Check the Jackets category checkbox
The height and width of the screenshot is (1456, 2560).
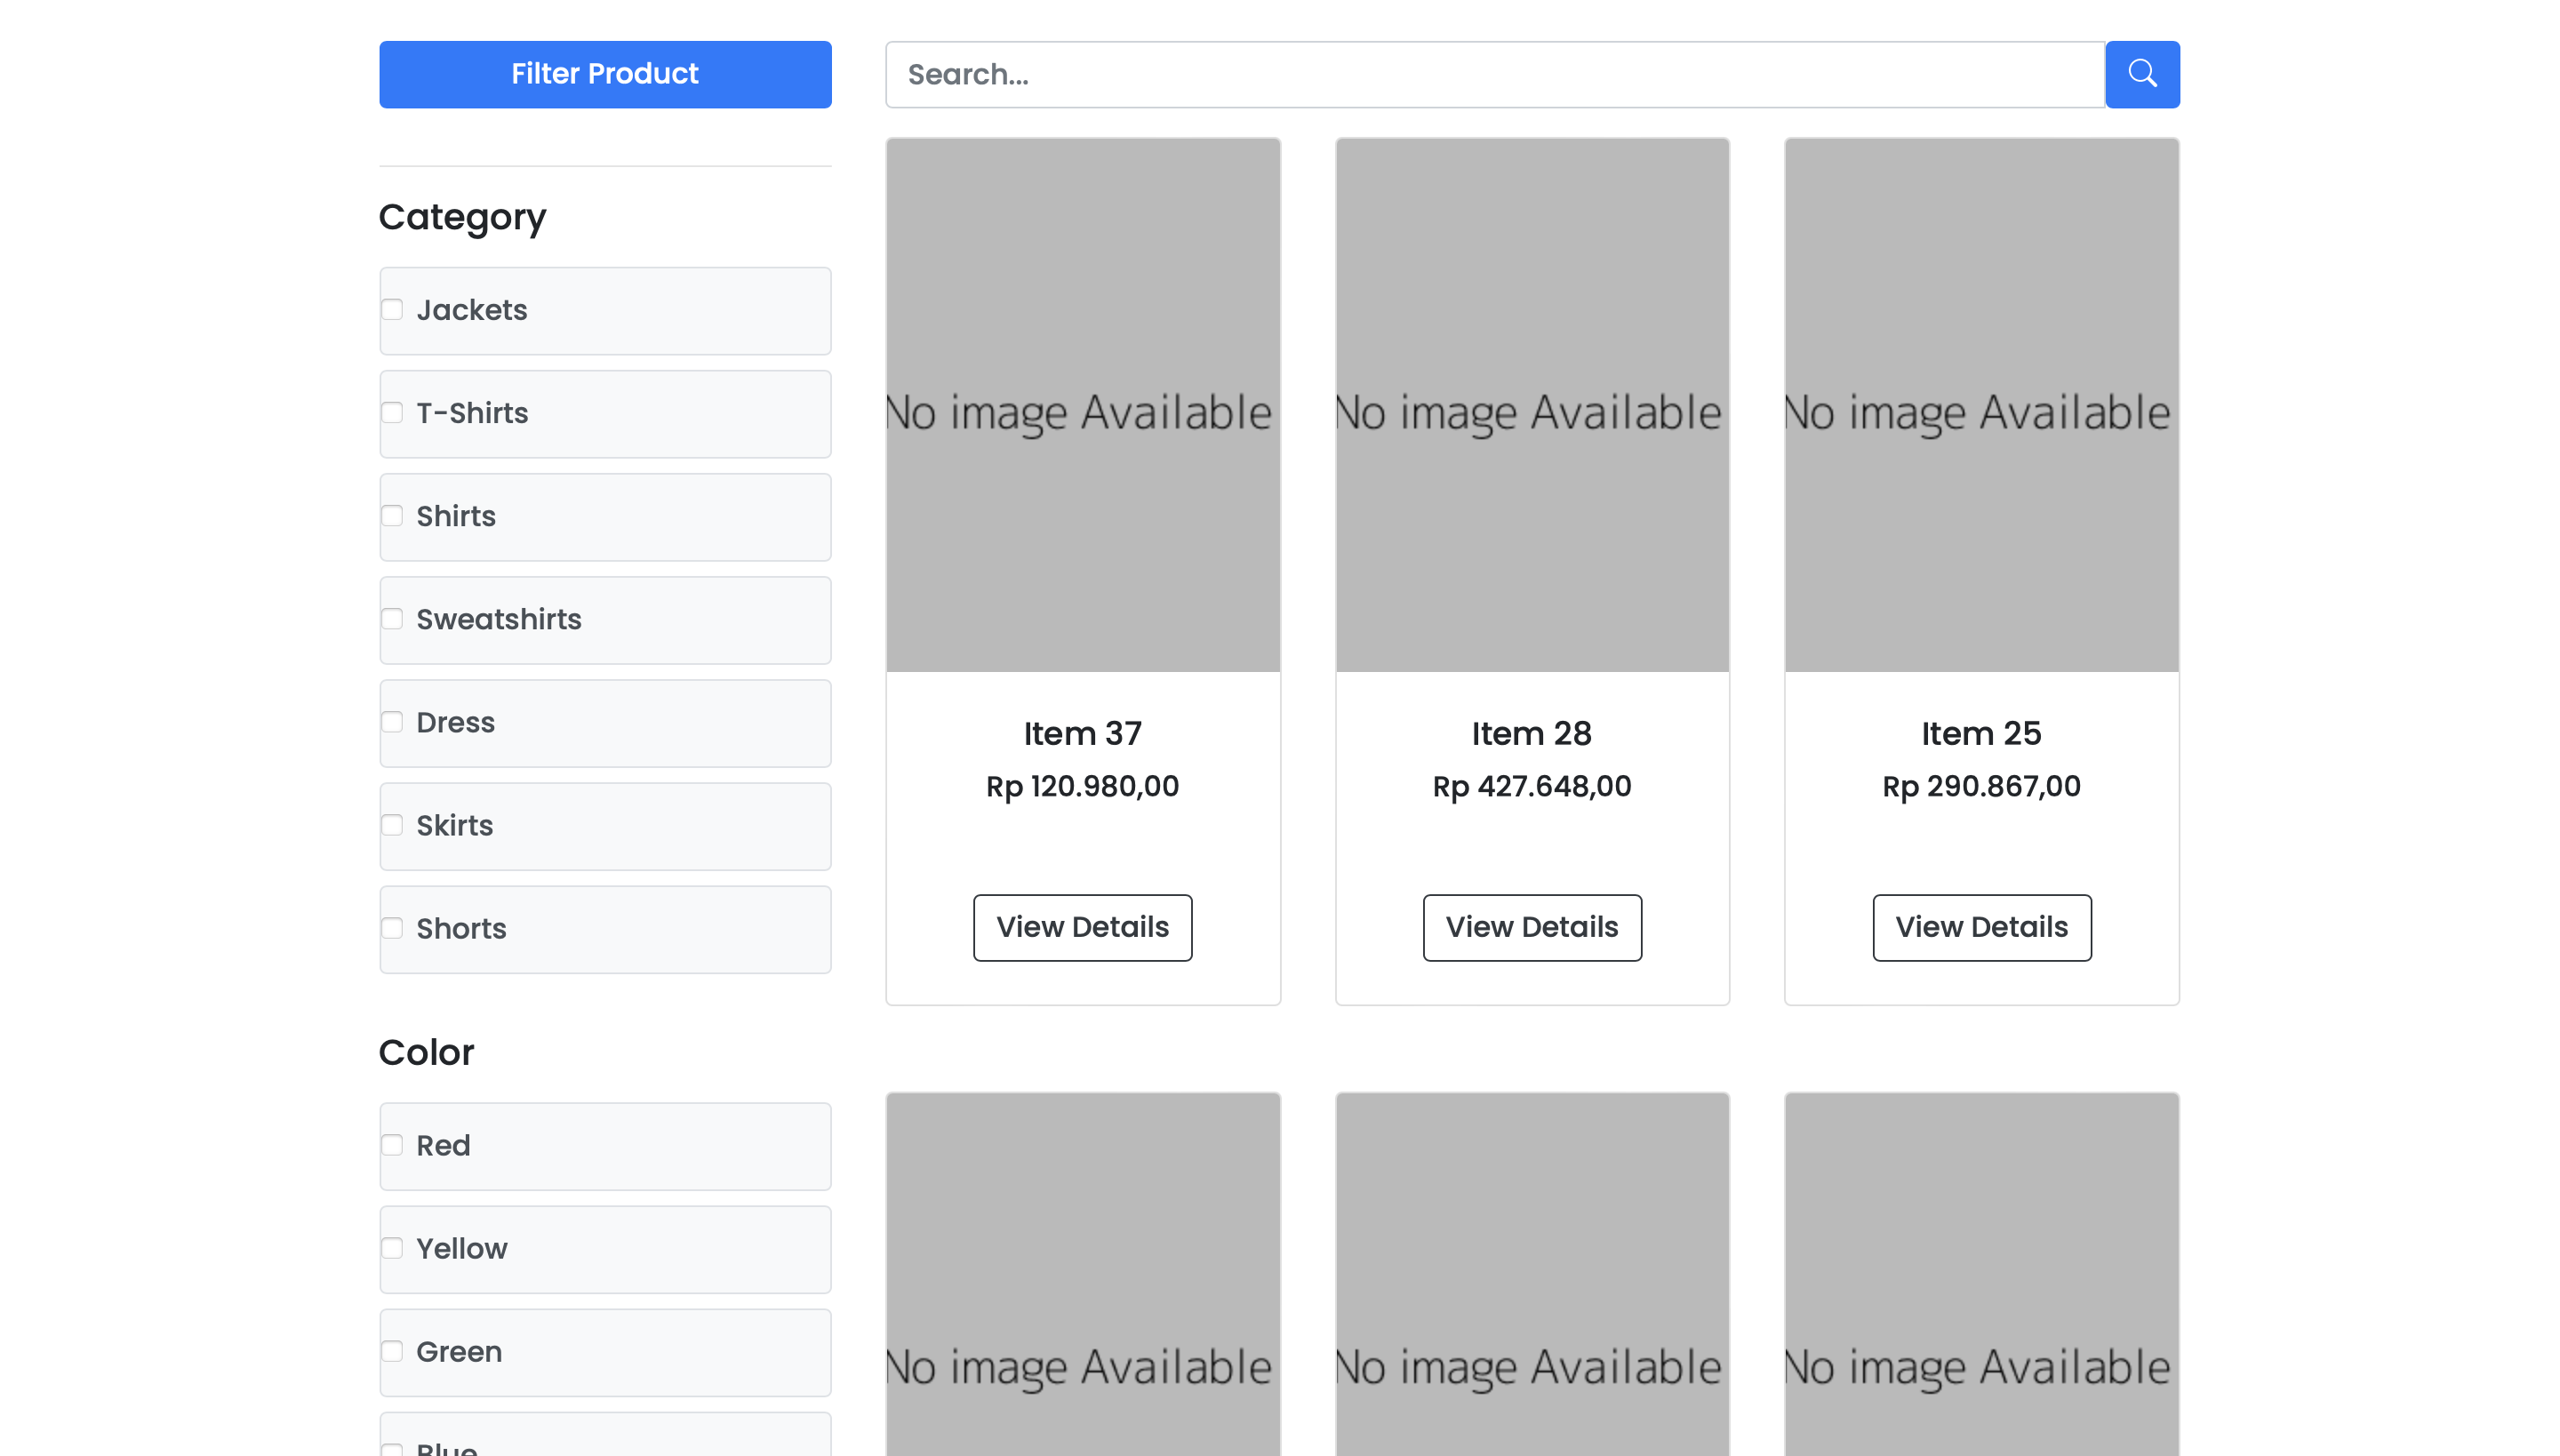click(392, 310)
